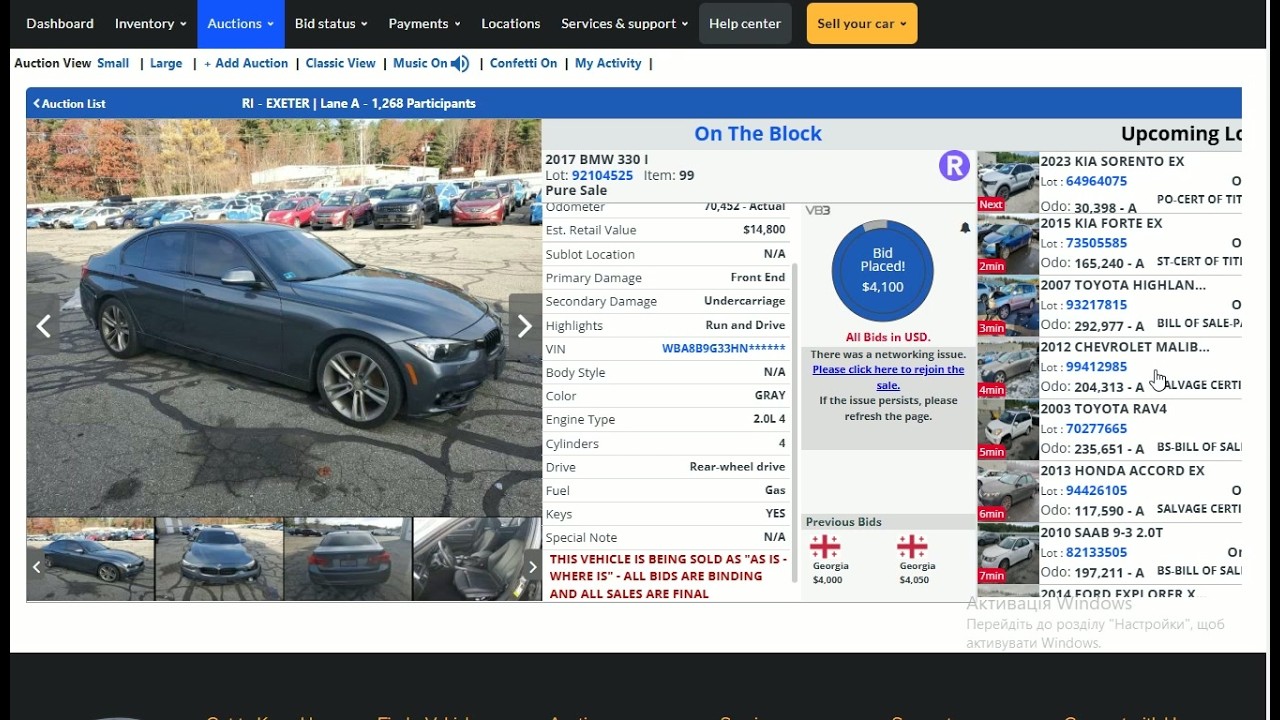The width and height of the screenshot is (1280, 720).
Task: Open the Bid status dropdown
Action: pyautogui.click(x=331, y=23)
